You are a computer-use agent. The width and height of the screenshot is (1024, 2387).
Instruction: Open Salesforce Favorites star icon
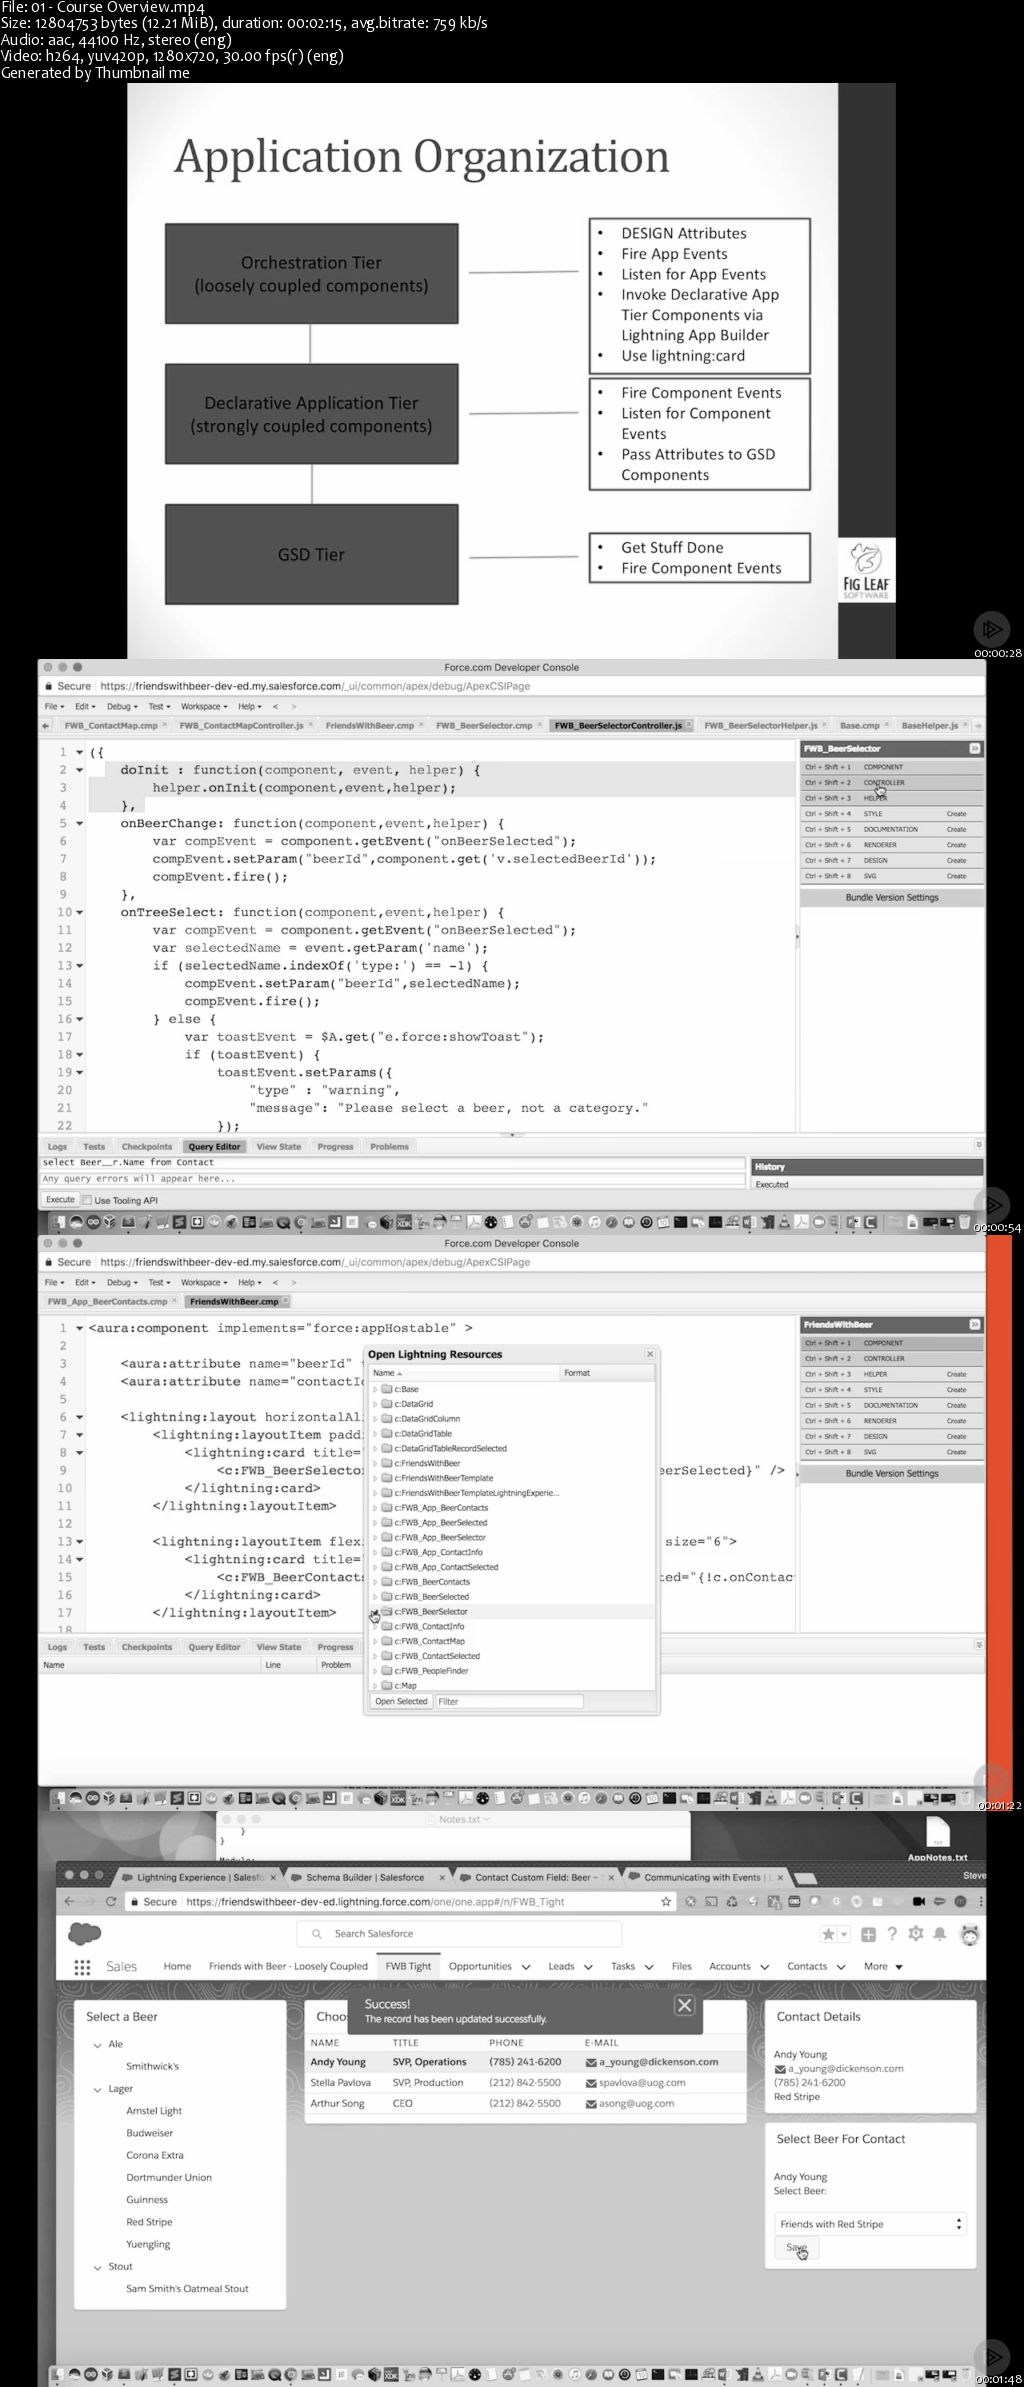(828, 1934)
